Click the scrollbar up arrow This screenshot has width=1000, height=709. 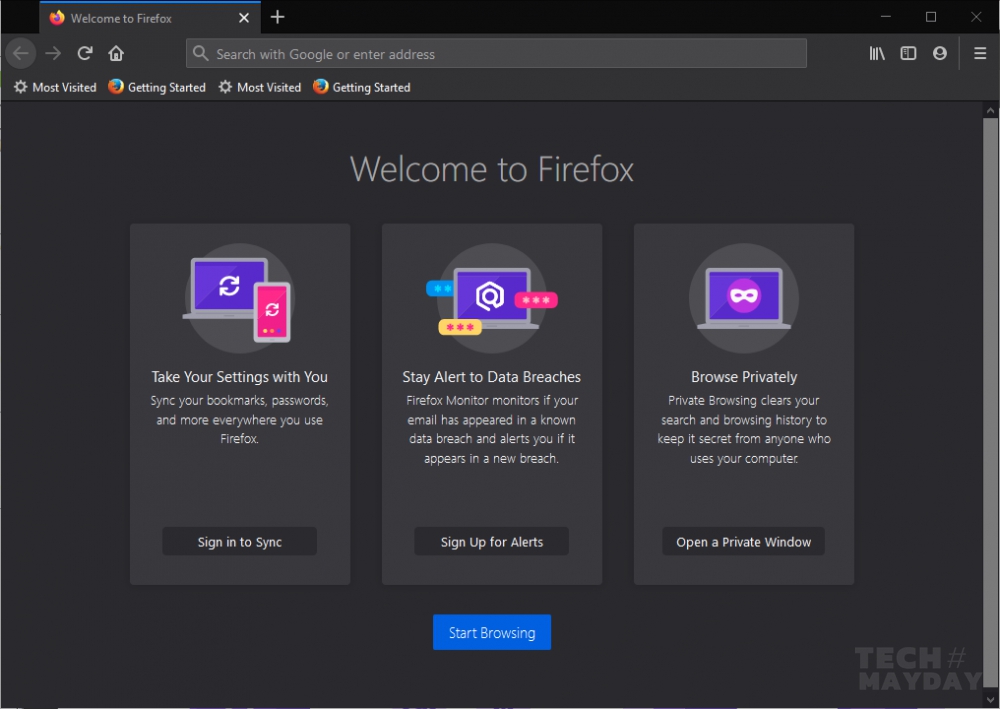tap(990, 110)
